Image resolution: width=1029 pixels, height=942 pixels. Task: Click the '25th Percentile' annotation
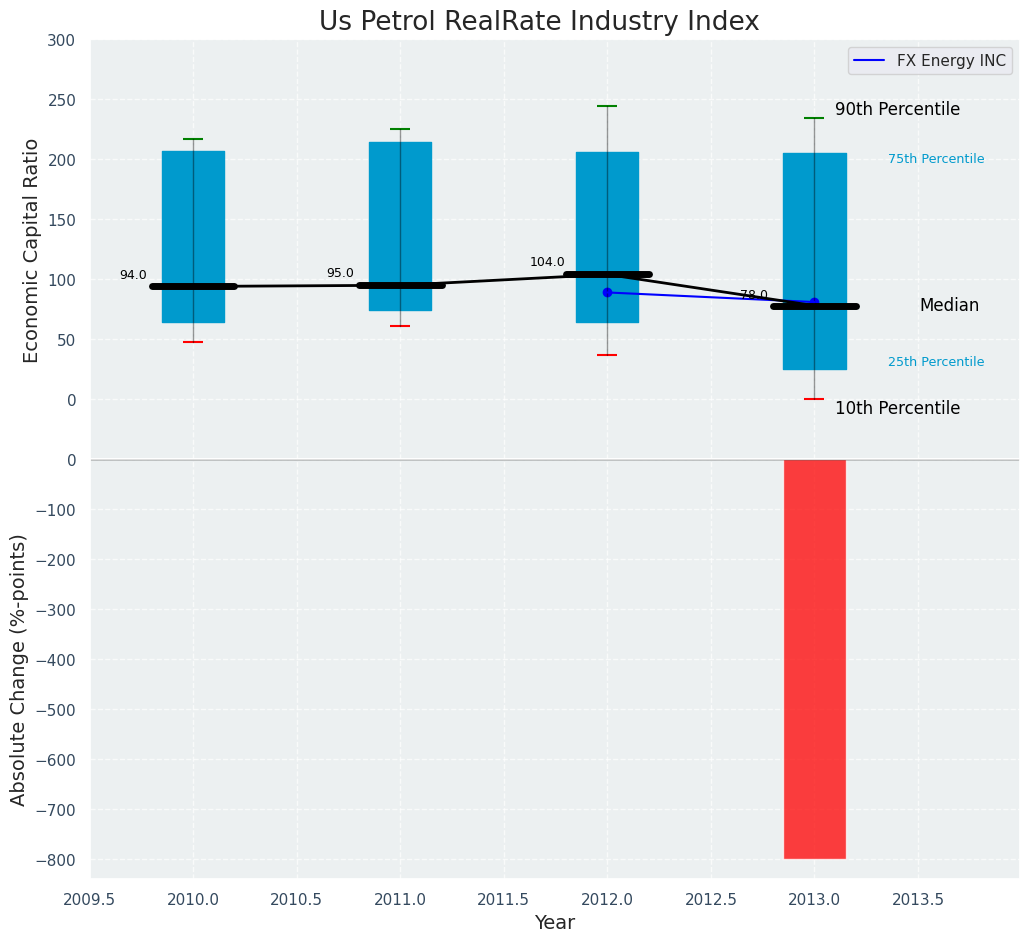pos(935,362)
